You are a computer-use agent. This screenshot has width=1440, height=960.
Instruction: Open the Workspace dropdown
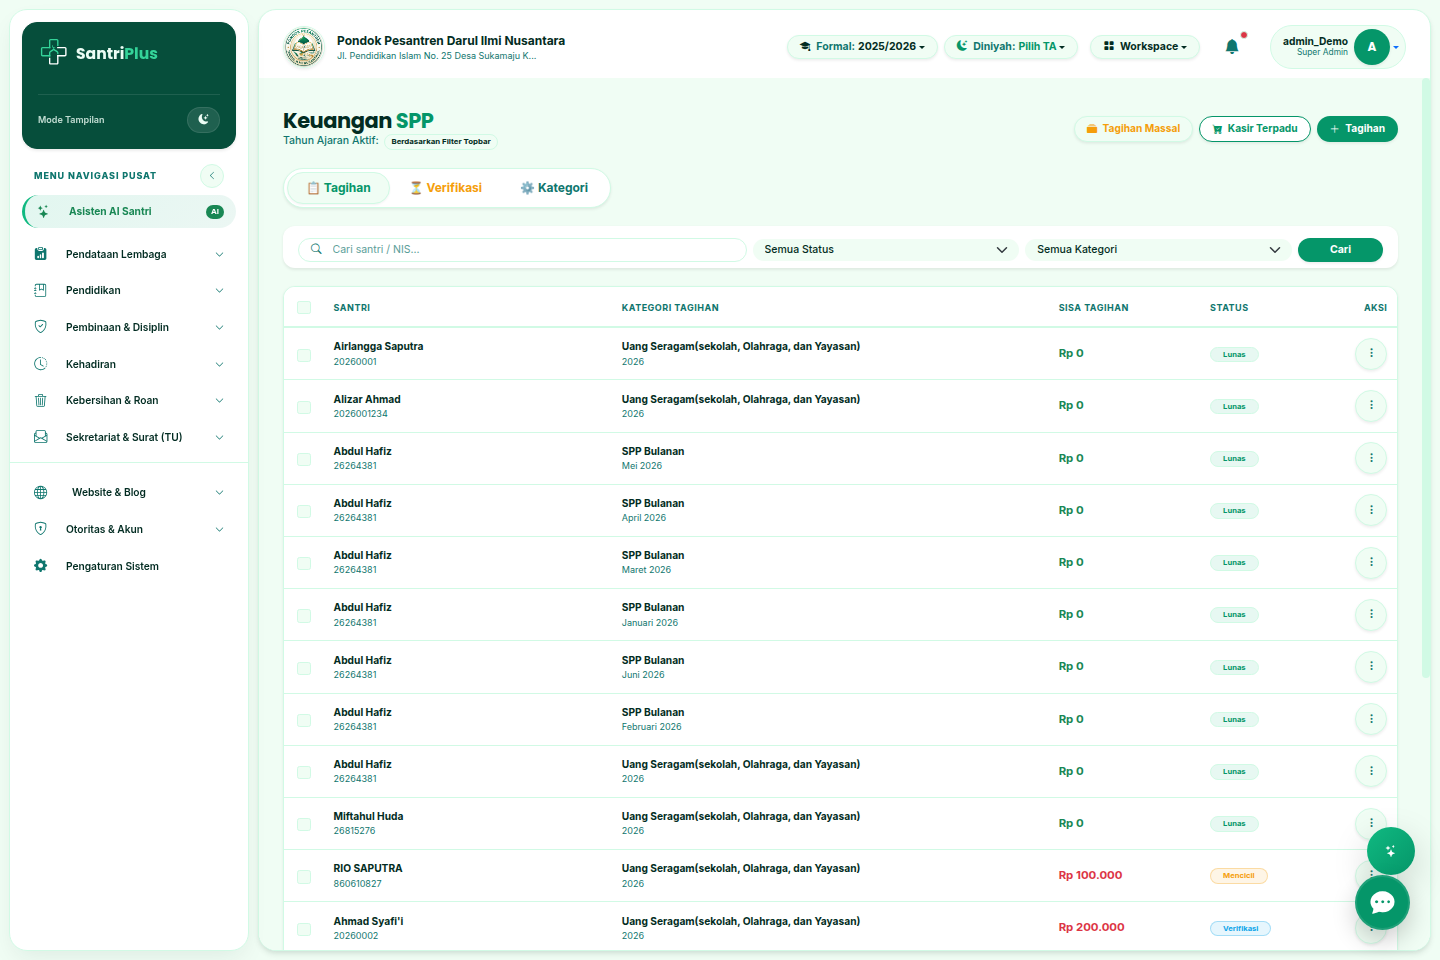(1145, 47)
